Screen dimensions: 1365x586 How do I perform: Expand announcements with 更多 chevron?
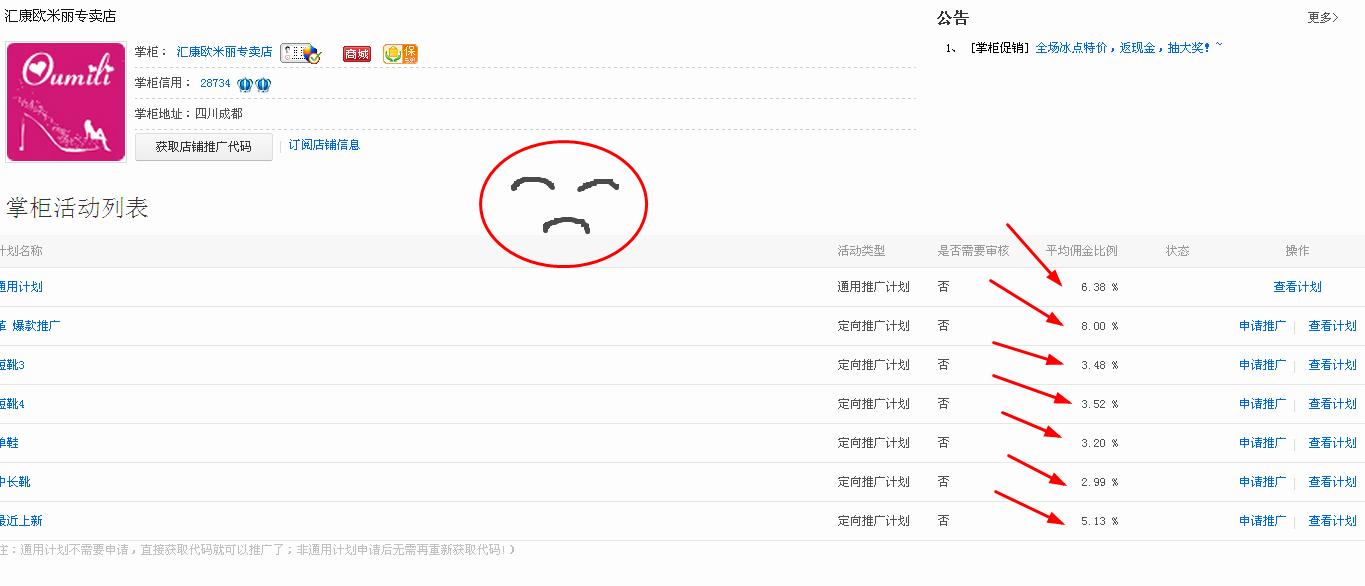(x=1322, y=18)
